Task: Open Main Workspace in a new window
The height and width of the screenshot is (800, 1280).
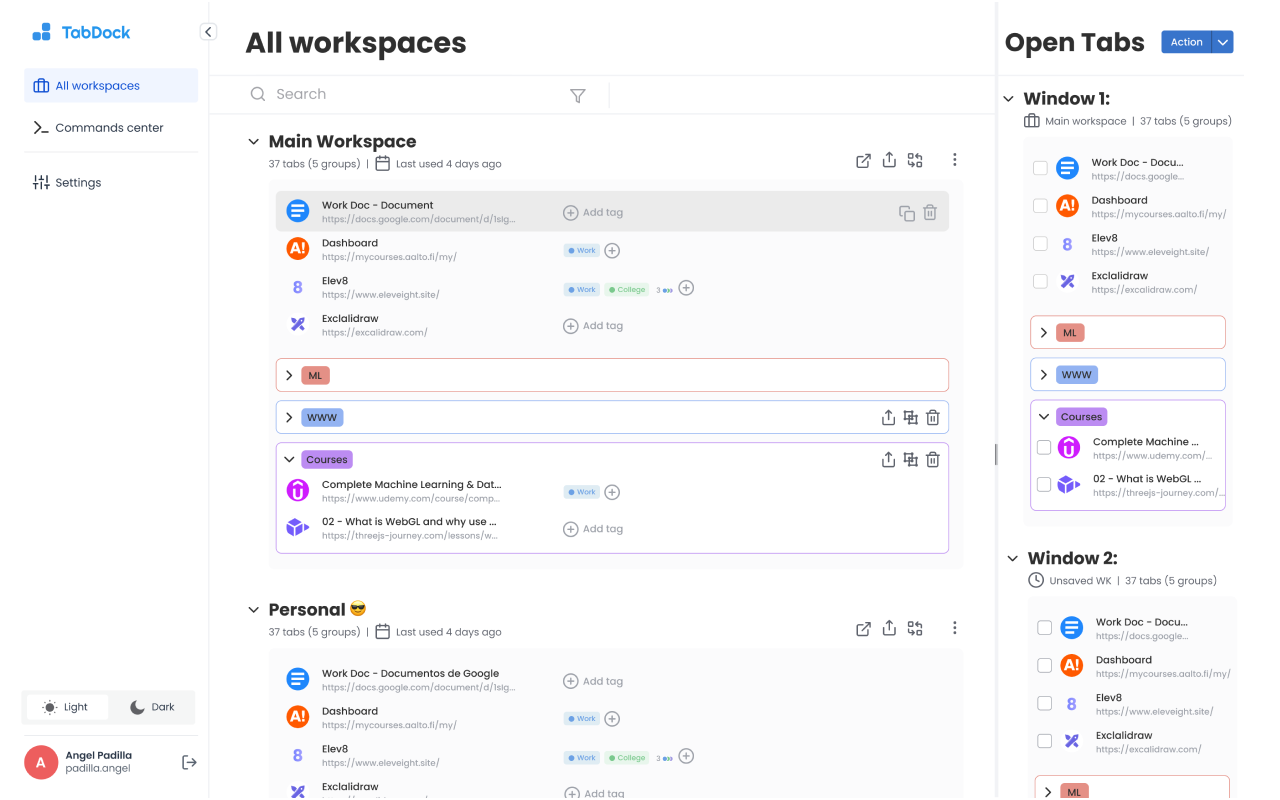Action: (x=863, y=160)
